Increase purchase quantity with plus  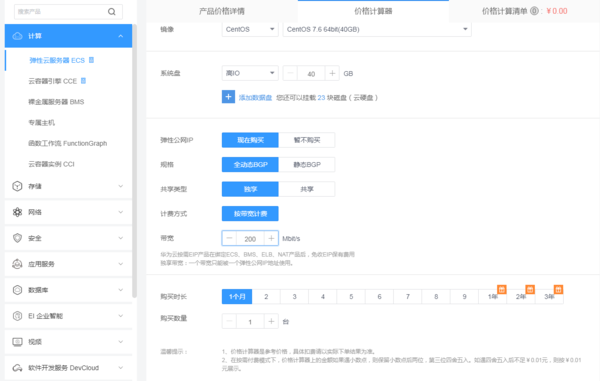pyautogui.click(x=271, y=321)
